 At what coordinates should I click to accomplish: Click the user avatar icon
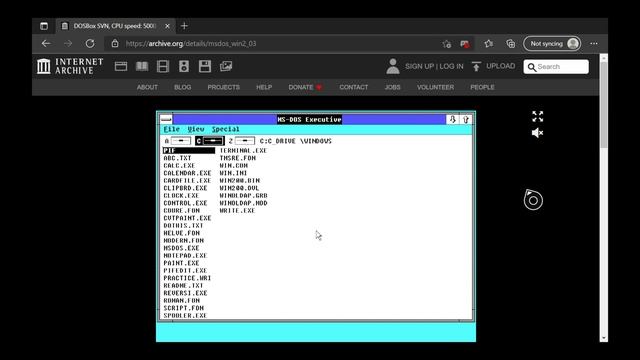click(x=393, y=66)
